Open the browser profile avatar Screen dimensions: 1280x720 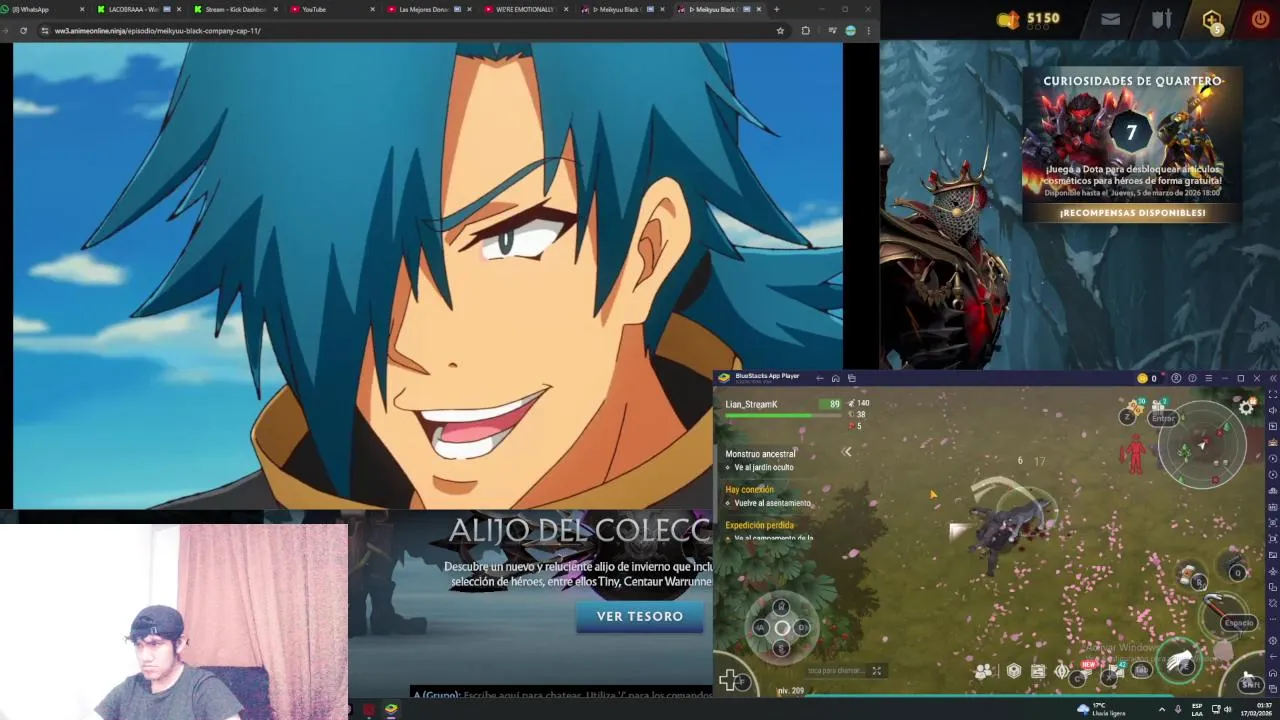[x=851, y=30]
